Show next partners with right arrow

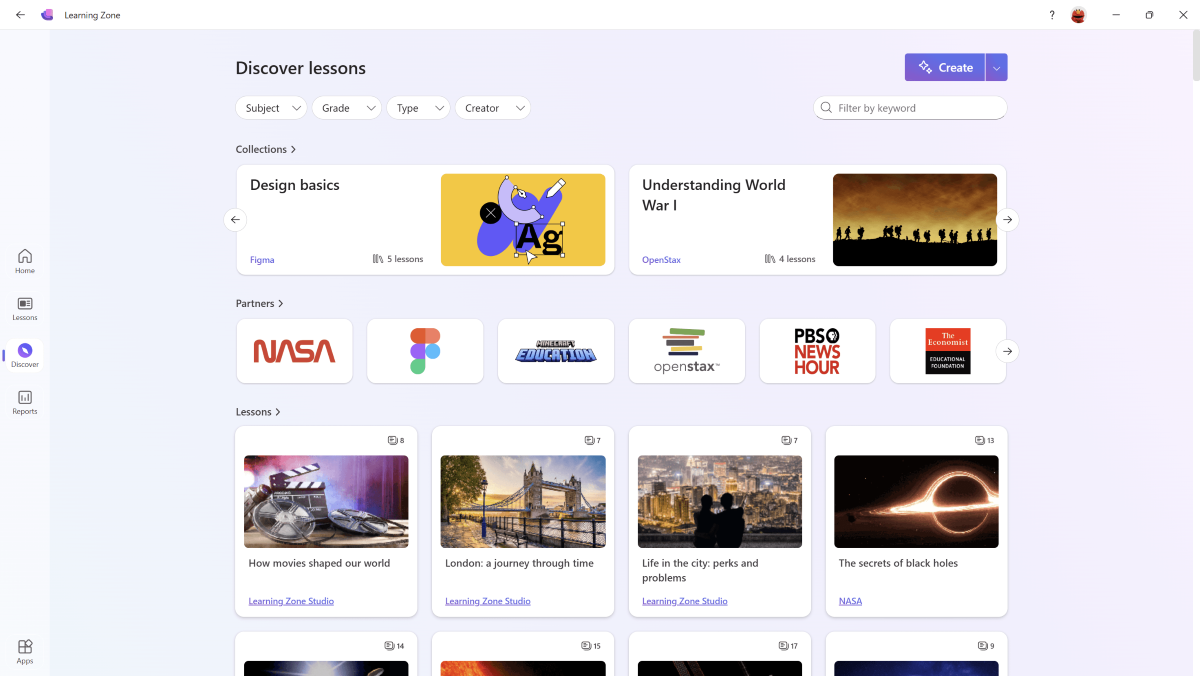pos(1008,351)
